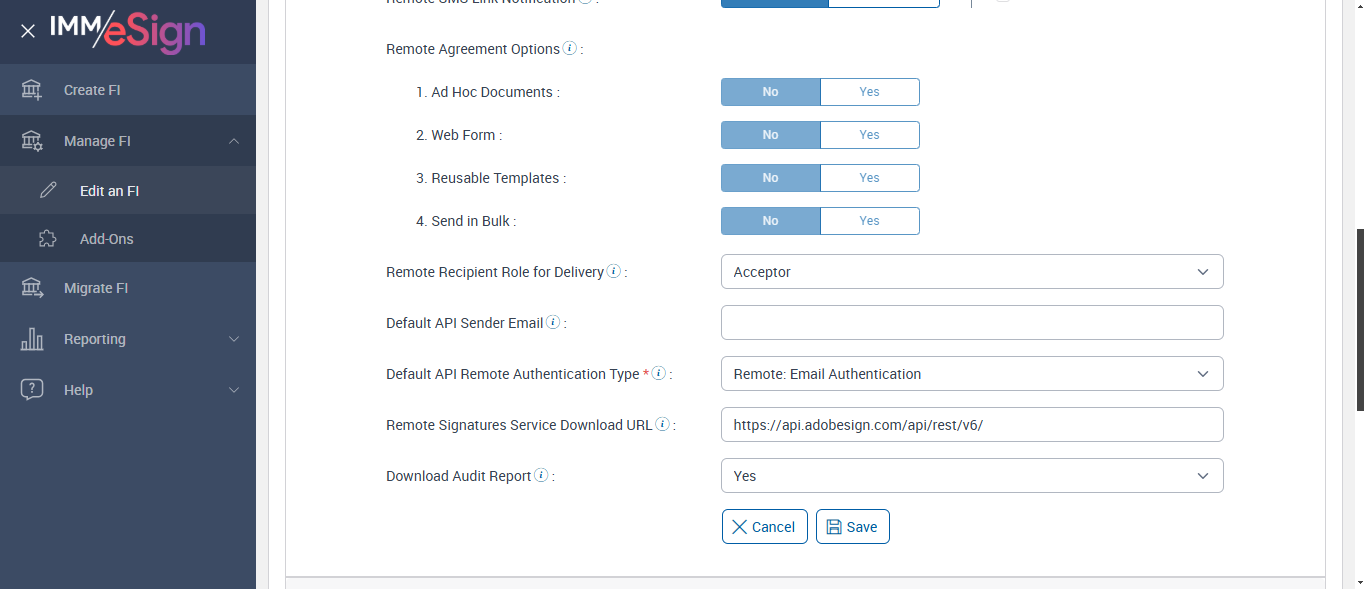Click the Save button
The width and height of the screenshot is (1366, 589).
(x=852, y=527)
